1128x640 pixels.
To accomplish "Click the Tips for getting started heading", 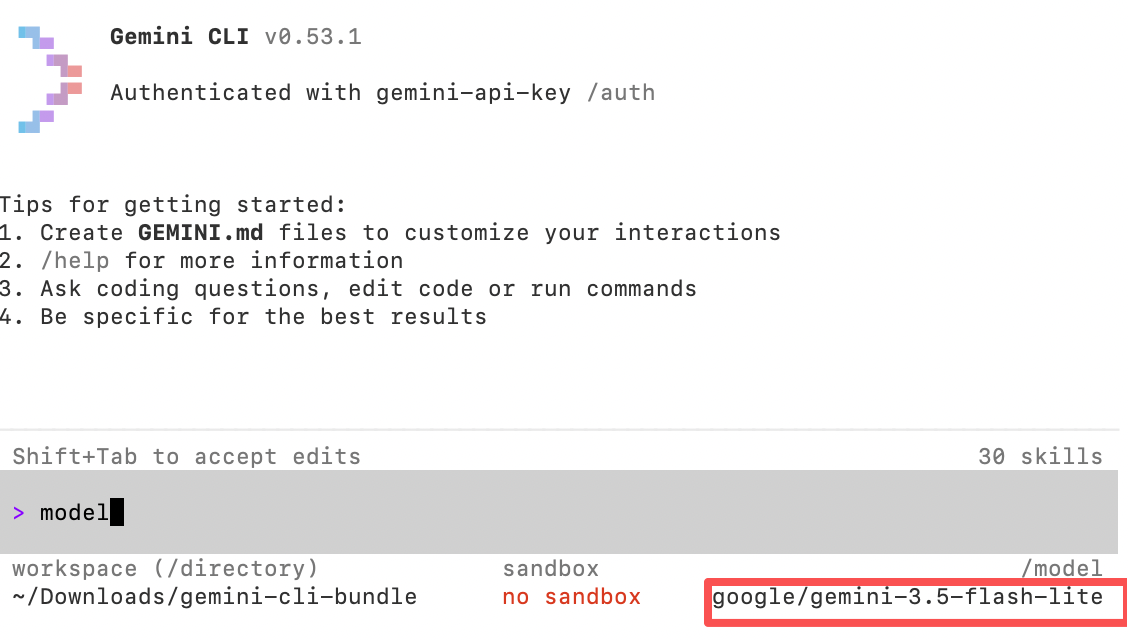I will click(173, 205).
